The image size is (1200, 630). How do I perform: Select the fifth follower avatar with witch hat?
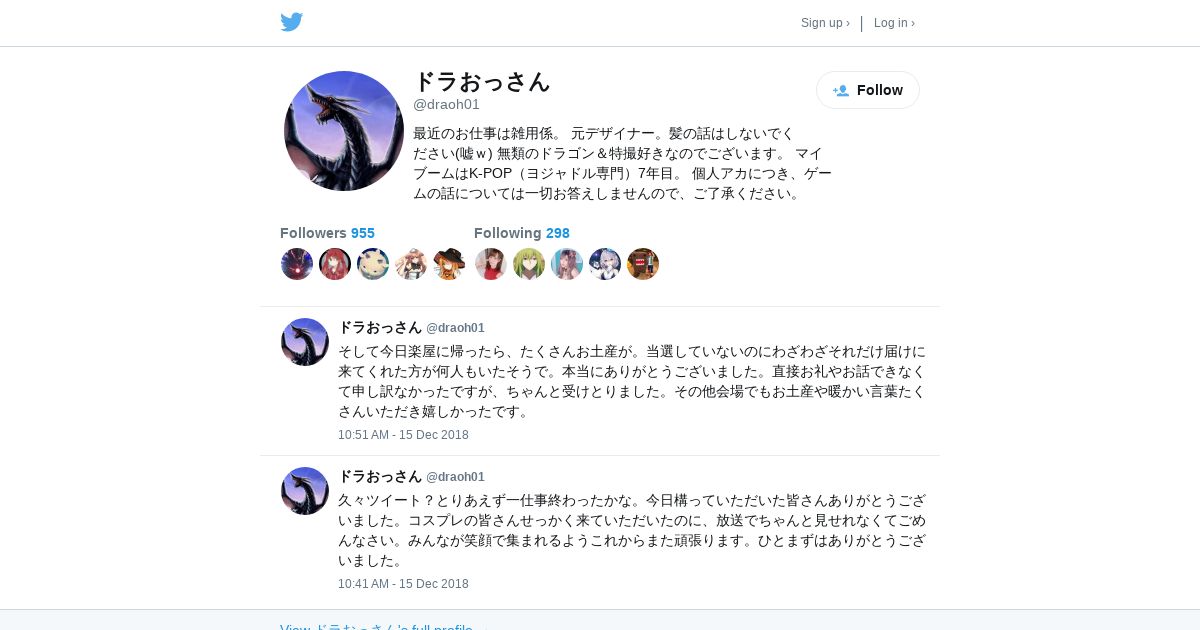click(449, 264)
